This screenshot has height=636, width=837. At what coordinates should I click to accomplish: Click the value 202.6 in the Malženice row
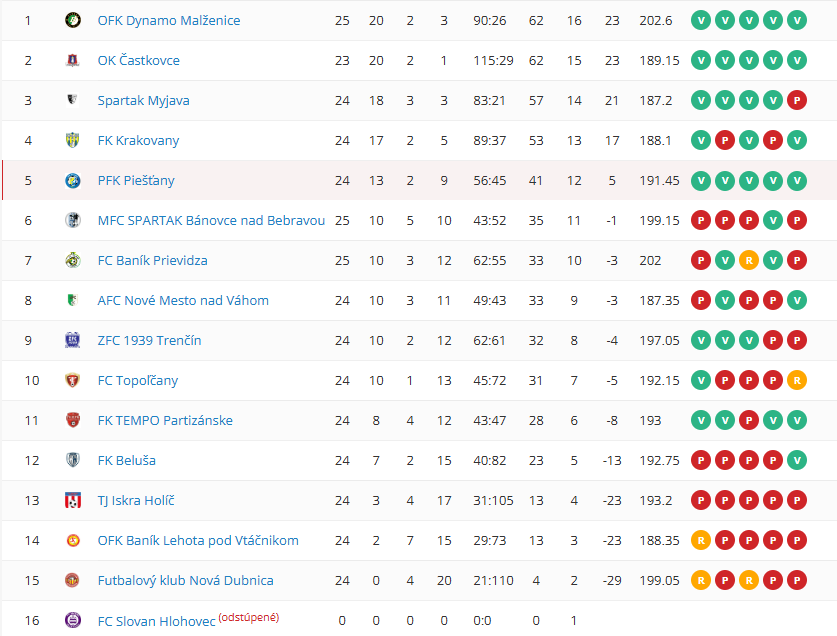pos(656,20)
